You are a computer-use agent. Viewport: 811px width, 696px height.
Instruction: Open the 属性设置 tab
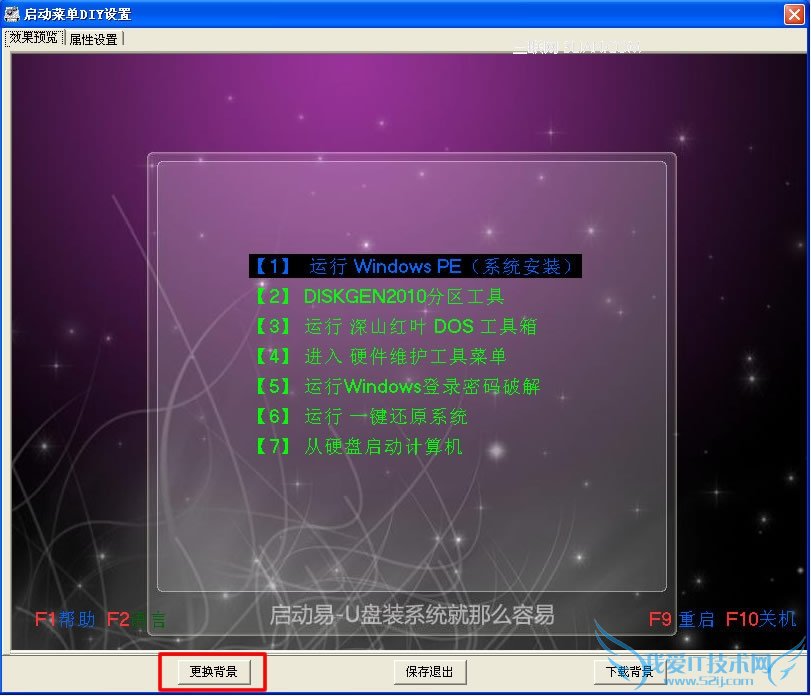[x=94, y=39]
